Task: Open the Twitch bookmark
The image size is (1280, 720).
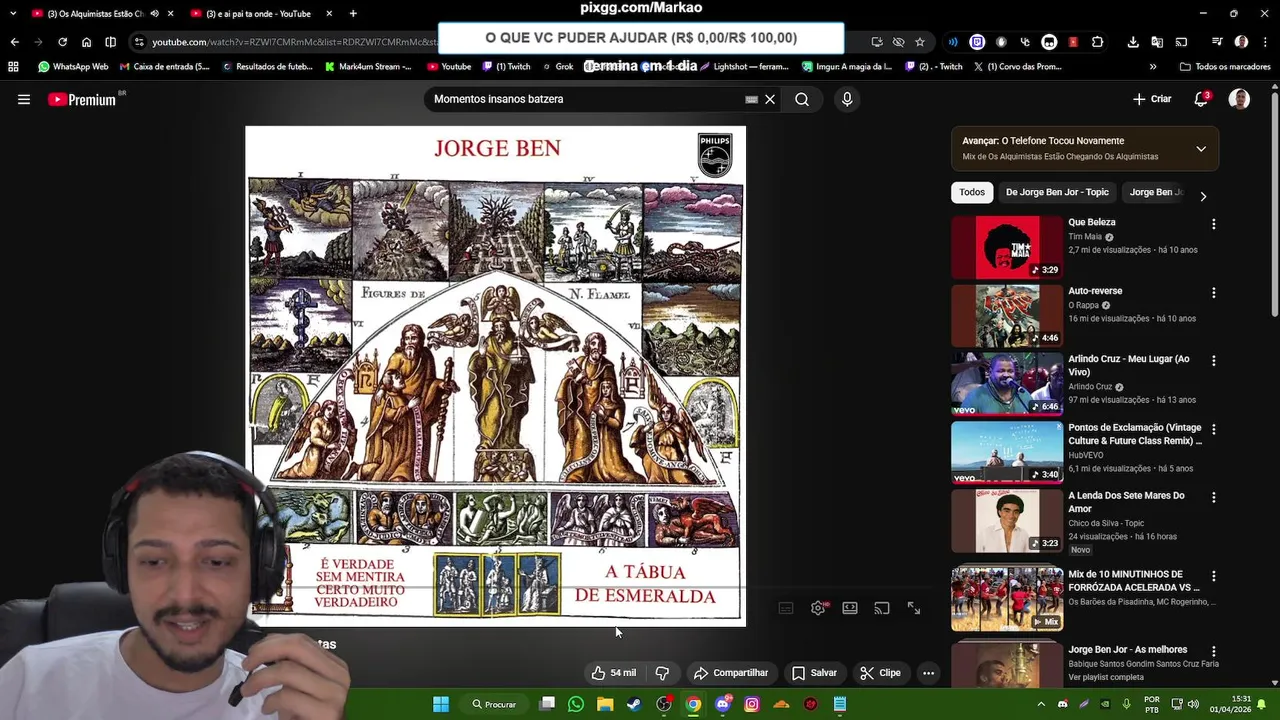Action: (x=506, y=67)
